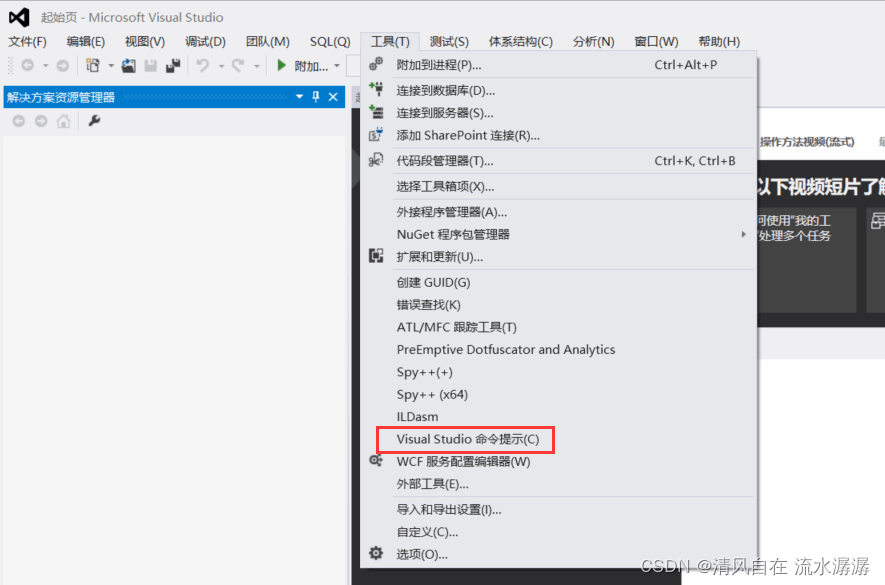This screenshot has height=585, width=885.
Task: Click the undo toolbar icon
Action: click(x=203, y=66)
